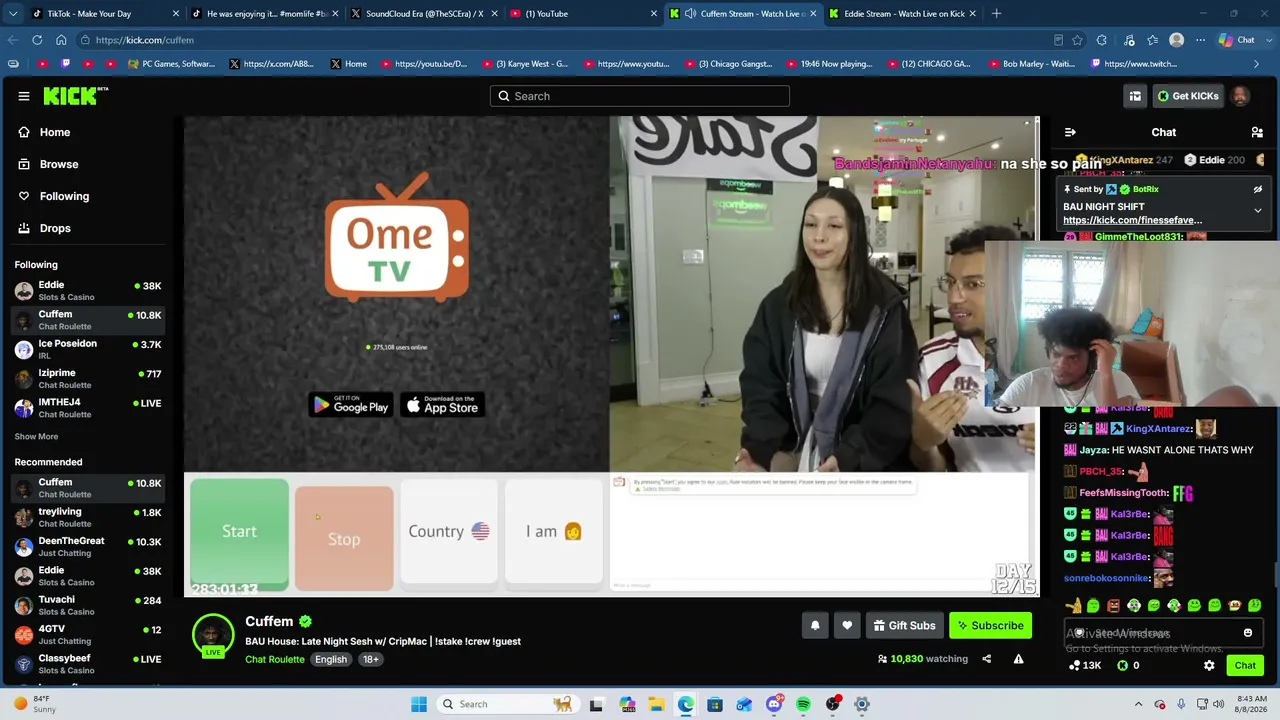The width and height of the screenshot is (1280, 720).
Task: Open DeenTheGreat in Recommended
Action: pos(88,546)
